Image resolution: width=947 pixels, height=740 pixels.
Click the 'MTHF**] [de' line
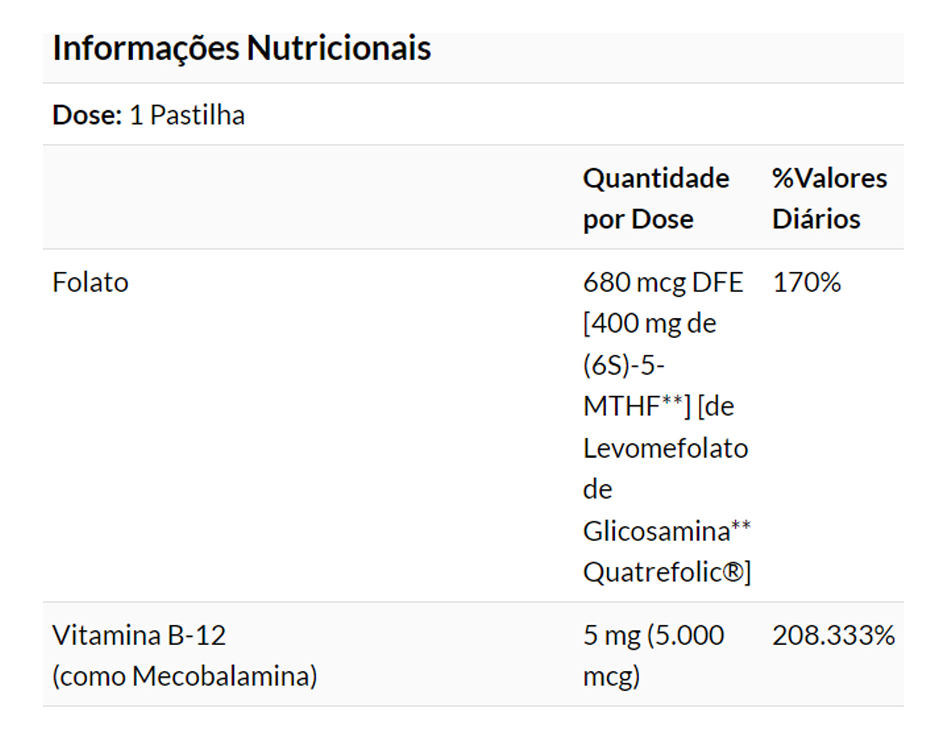(658, 407)
